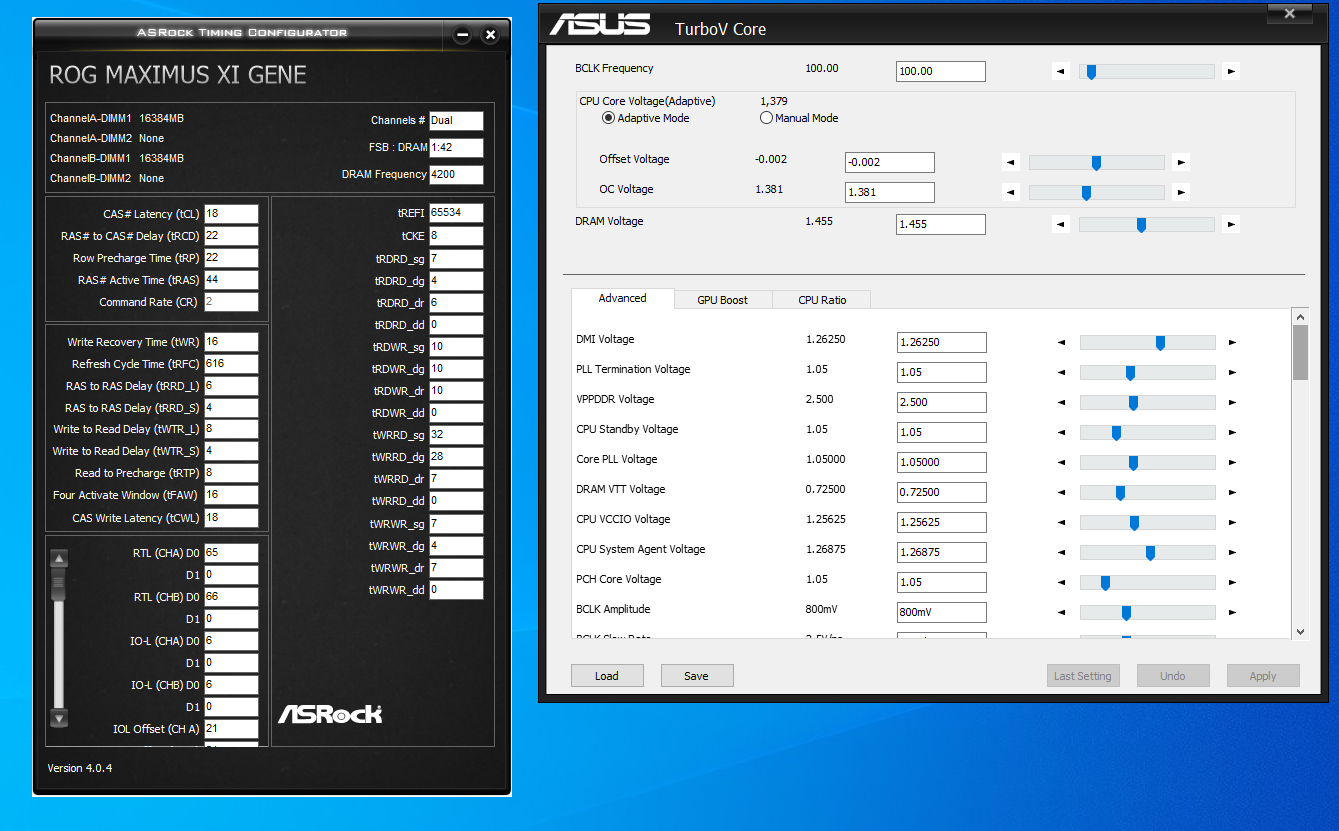1339x831 pixels.
Task: Click RTL panel scroll down arrow
Action: tap(59, 718)
